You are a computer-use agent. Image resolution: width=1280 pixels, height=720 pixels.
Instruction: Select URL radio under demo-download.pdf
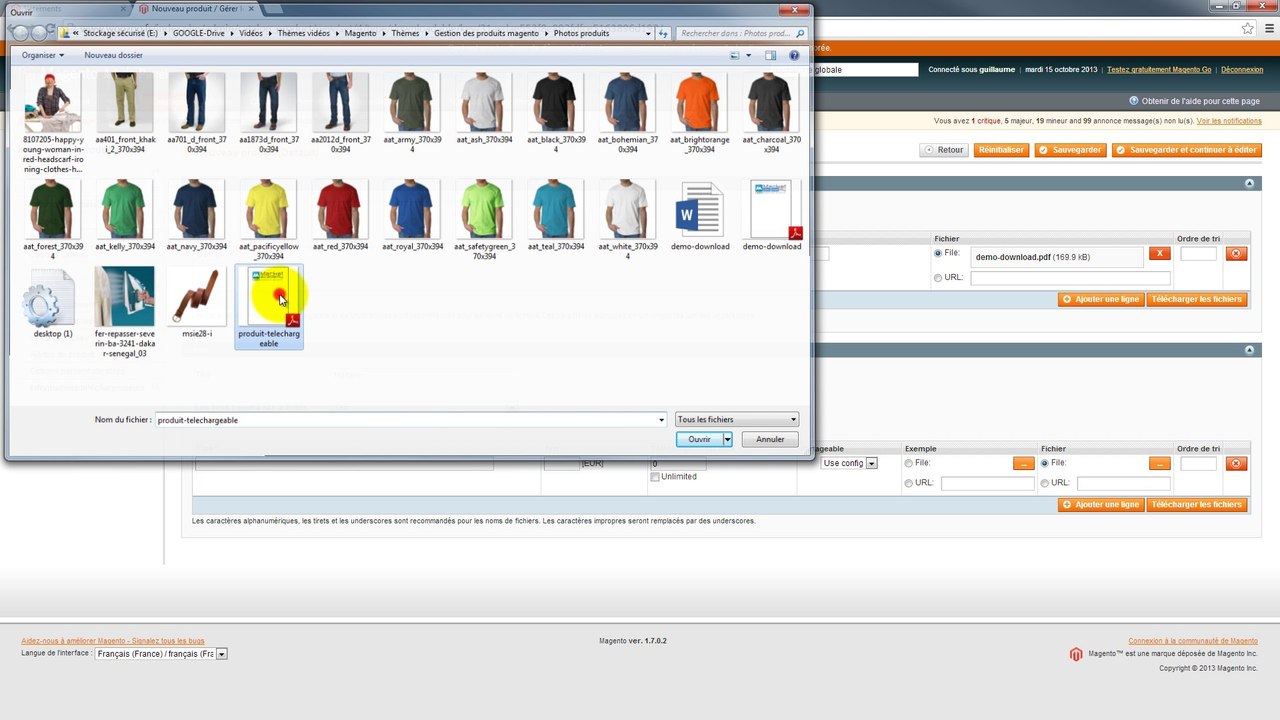pos(938,278)
